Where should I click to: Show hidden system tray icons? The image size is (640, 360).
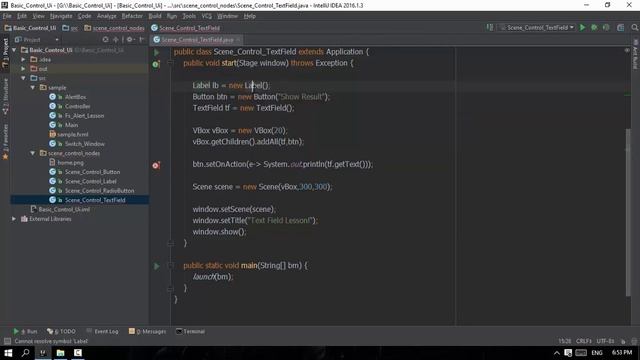tap(556, 353)
